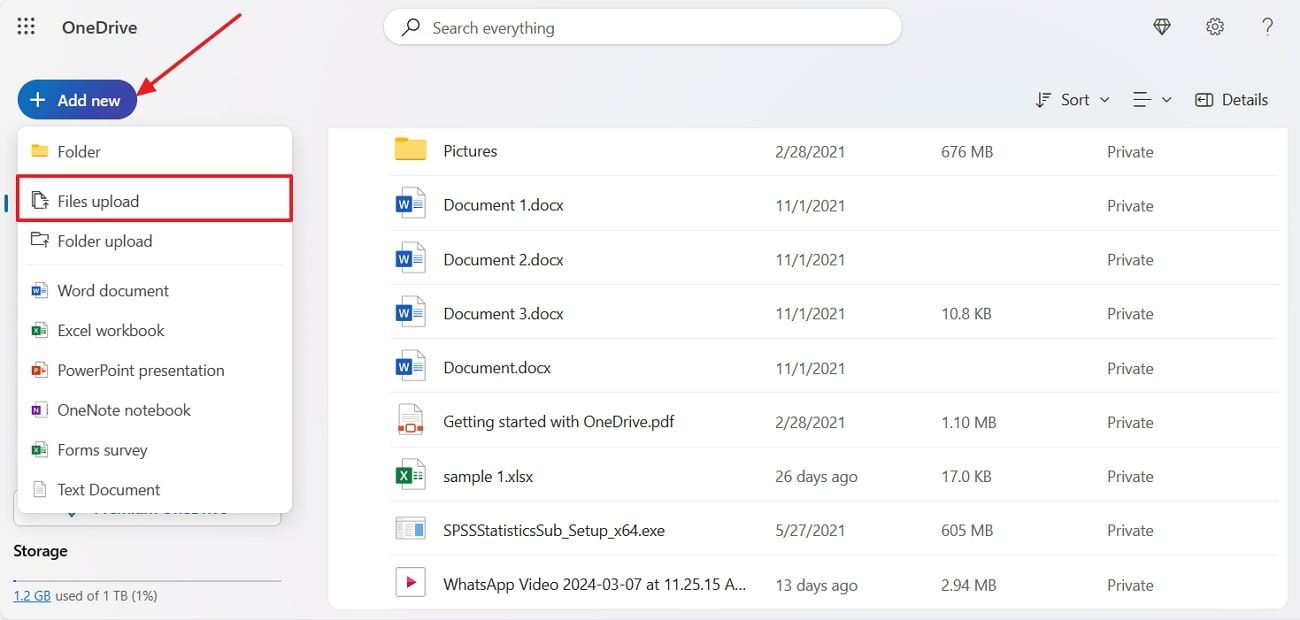Open the view layout options dropdown
Viewport: 1300px width, 620px height.
pos(1151,100)
